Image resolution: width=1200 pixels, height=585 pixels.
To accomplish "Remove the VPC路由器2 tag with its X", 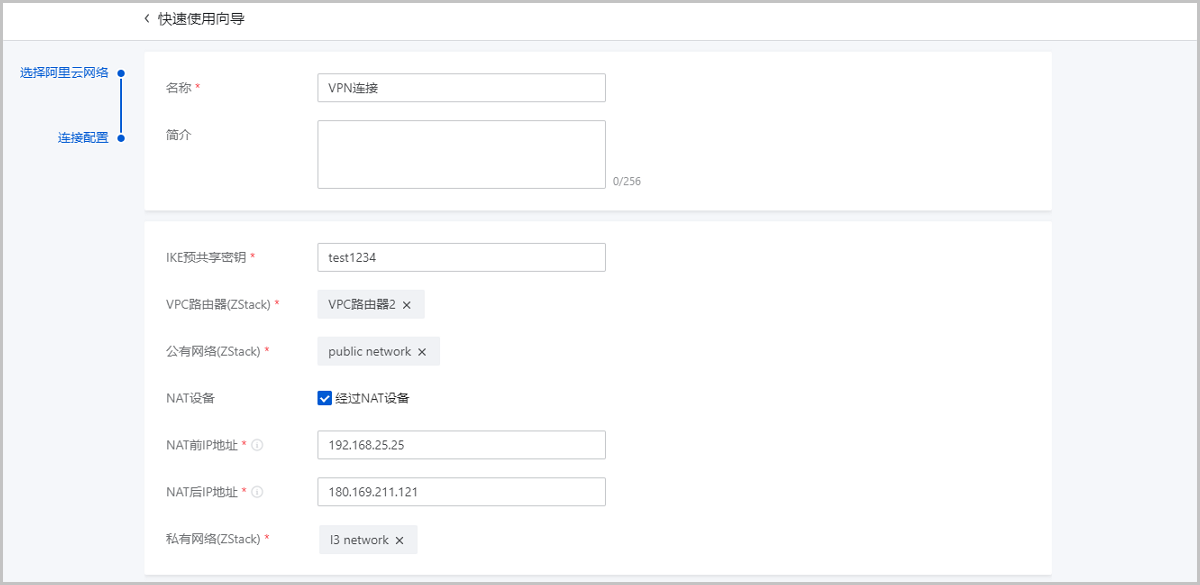I will coord(407,305).
